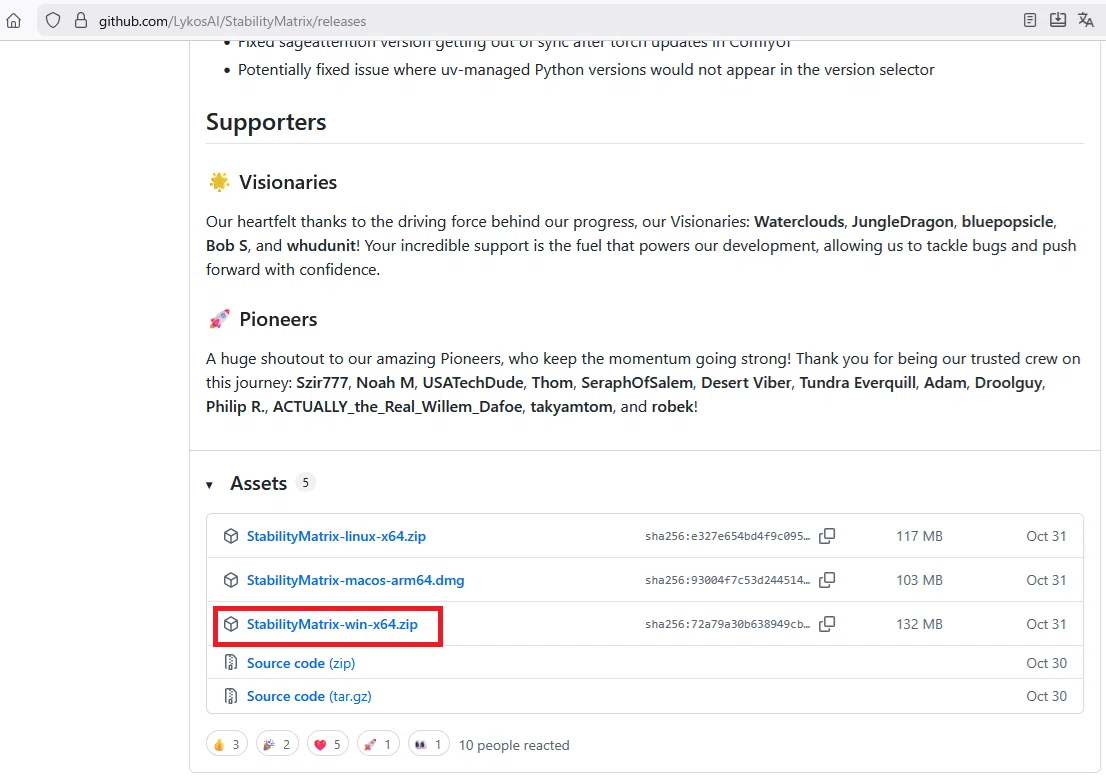1106x783 pixels.
Task: Click the name 'SeraphOfSalem'
Action: tap(637, 382)
